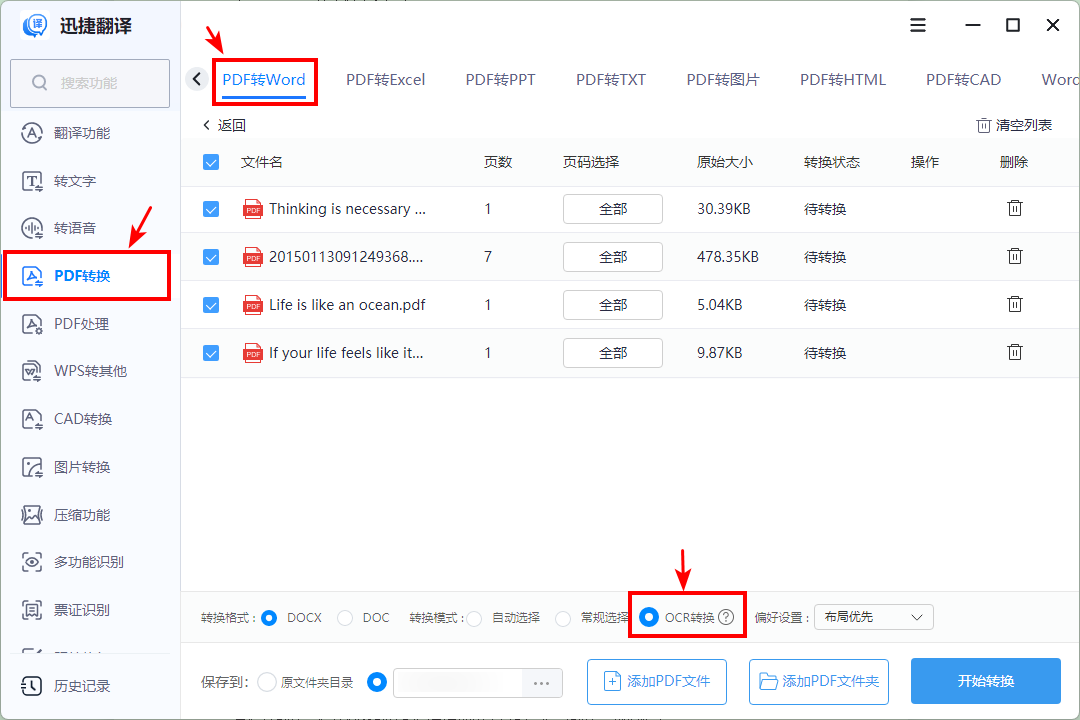Screen dimensions: 1080x720
Task: Switch to the PDF转CAD tab
Action: click(964, 80)
